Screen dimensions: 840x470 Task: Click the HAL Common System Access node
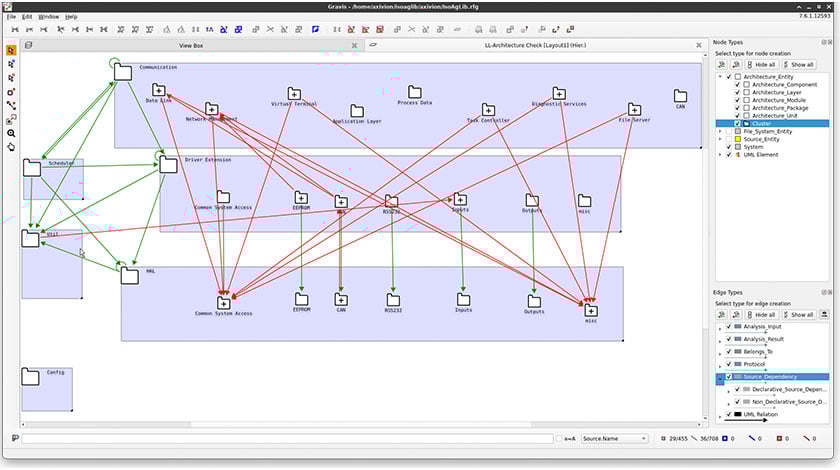coord(223,302)
